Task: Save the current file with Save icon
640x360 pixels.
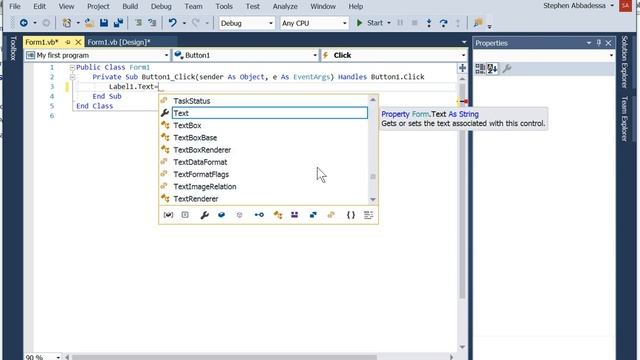Action: click(104, 23)
